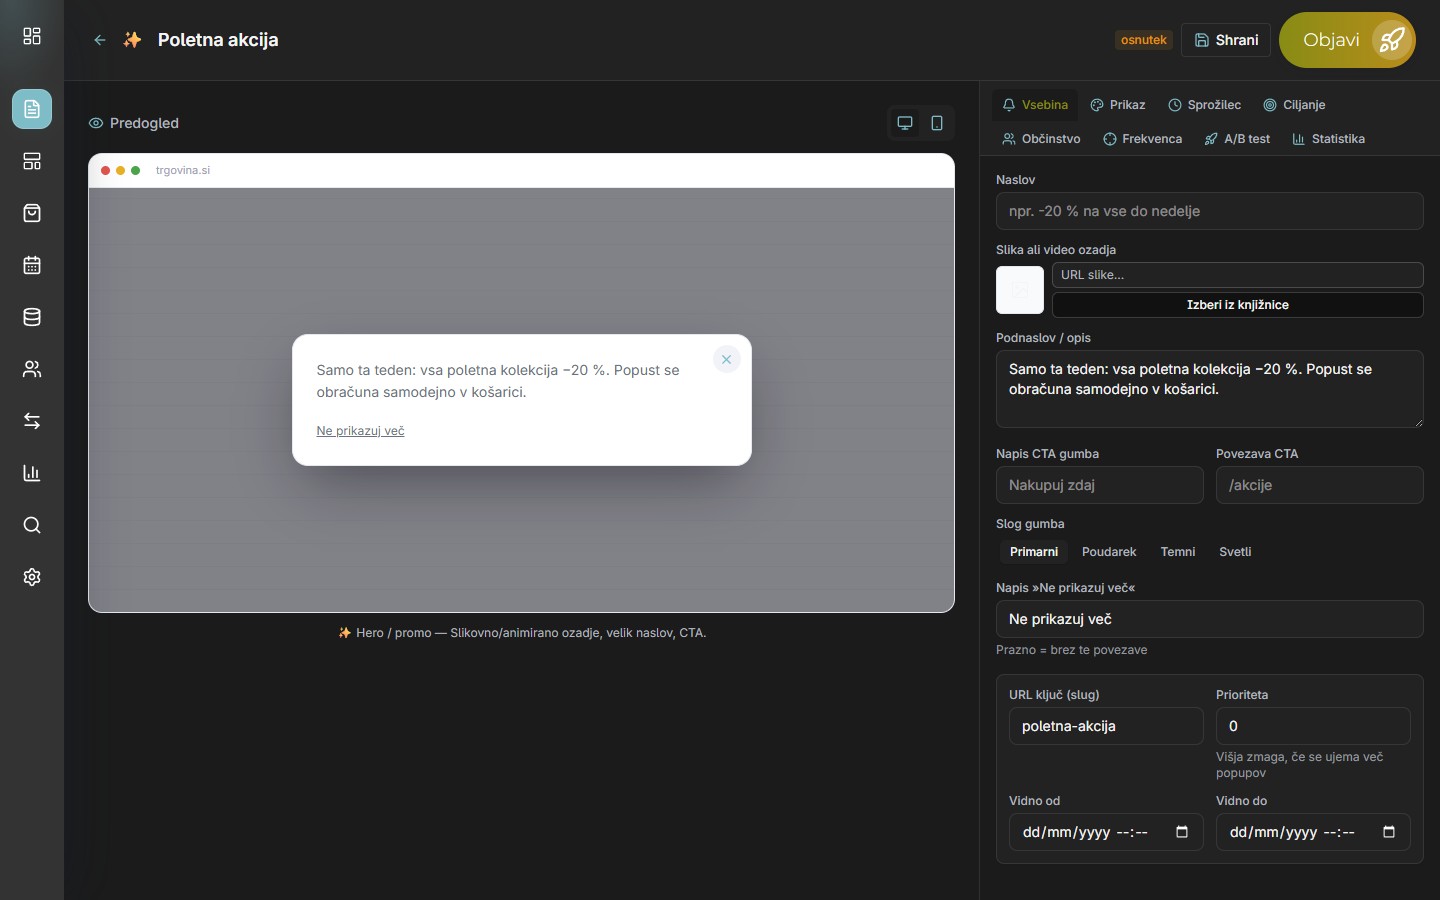Select Temni button style

[x=1178, y=552]
